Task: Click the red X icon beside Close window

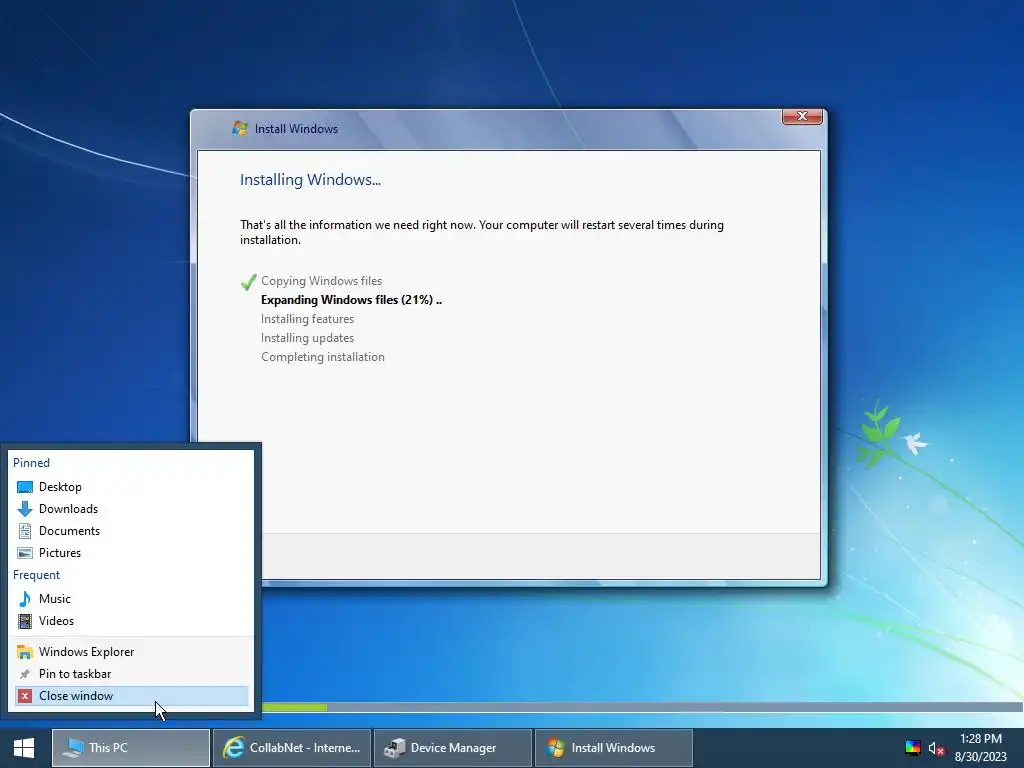Action: pos(25,696)
